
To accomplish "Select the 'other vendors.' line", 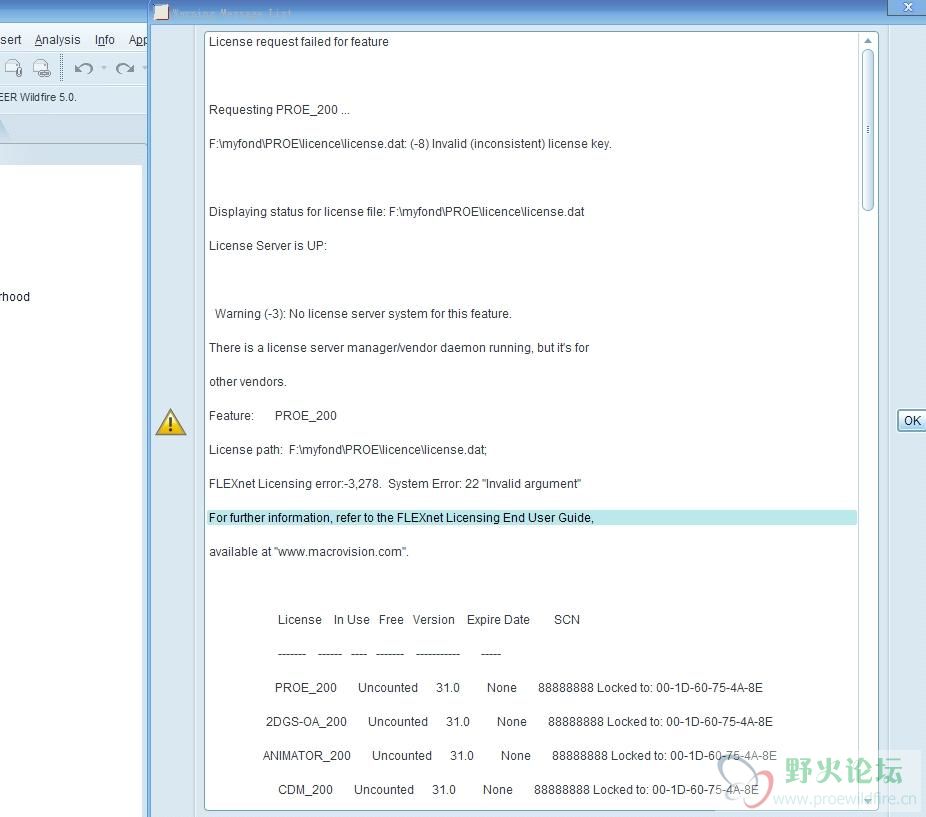I will pyautogui.click(x=532, y=382).
